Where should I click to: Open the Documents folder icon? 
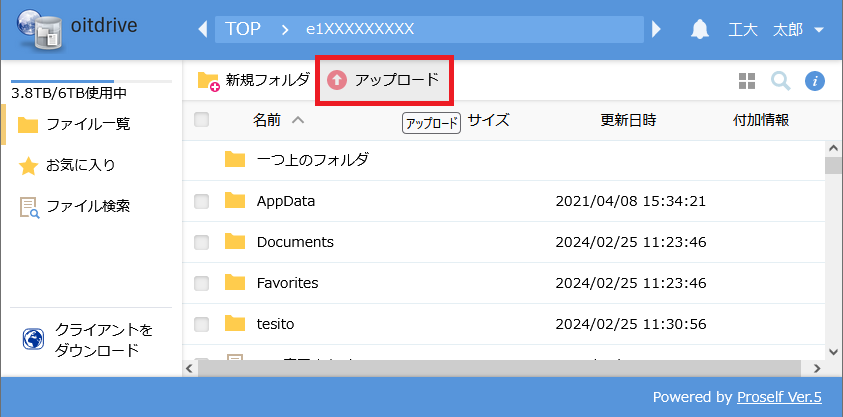pyautogui.click(x=235, y=242)
